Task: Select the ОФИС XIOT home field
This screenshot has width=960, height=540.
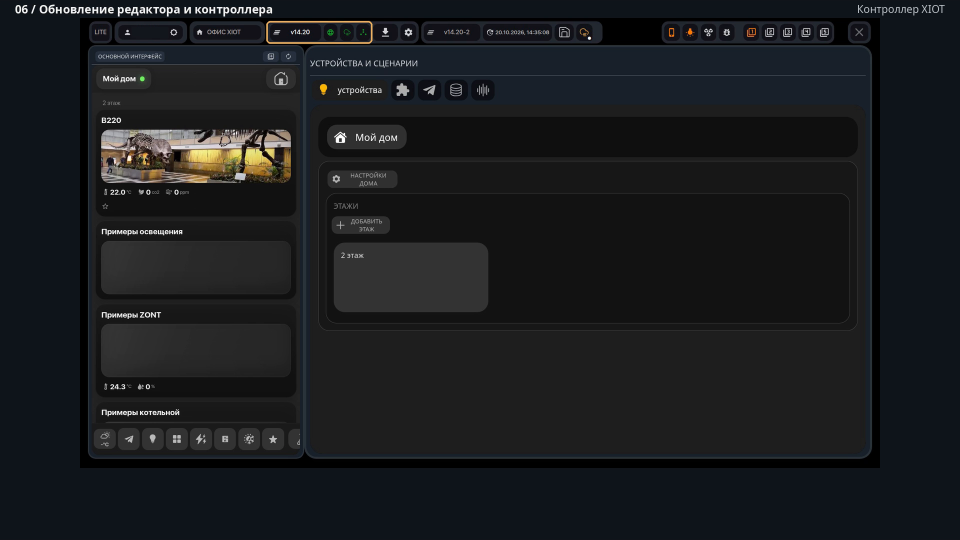Action: 226,32
